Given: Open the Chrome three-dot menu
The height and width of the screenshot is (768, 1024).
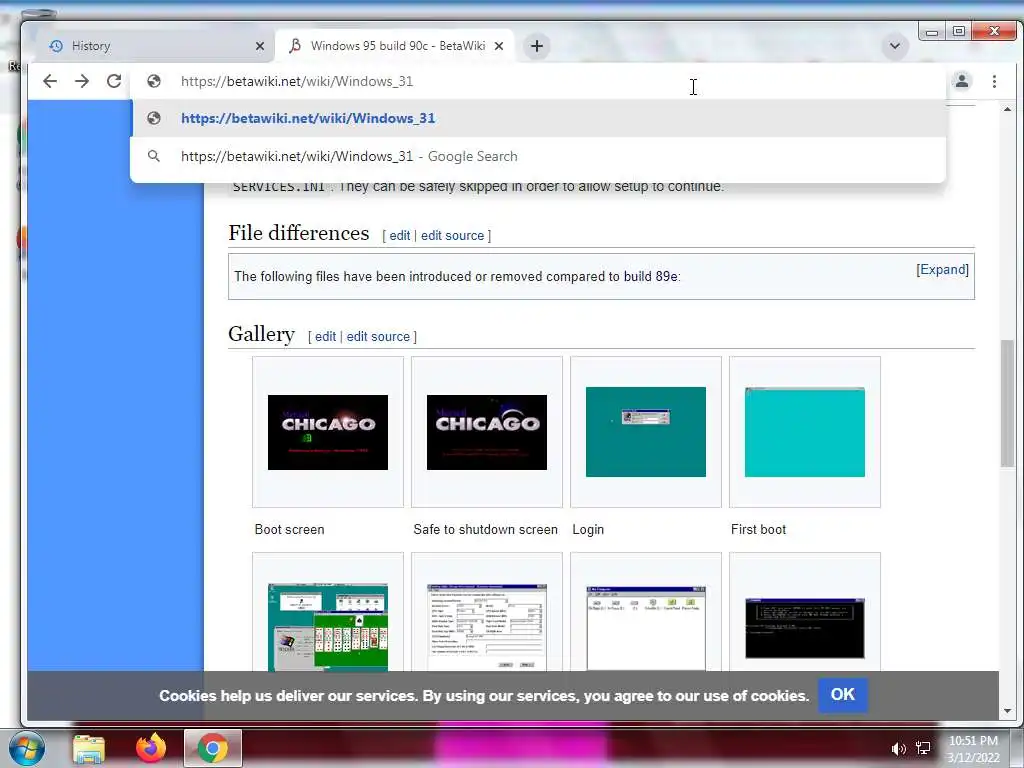Looking at the screenshot, I should [x=994, y=81].
